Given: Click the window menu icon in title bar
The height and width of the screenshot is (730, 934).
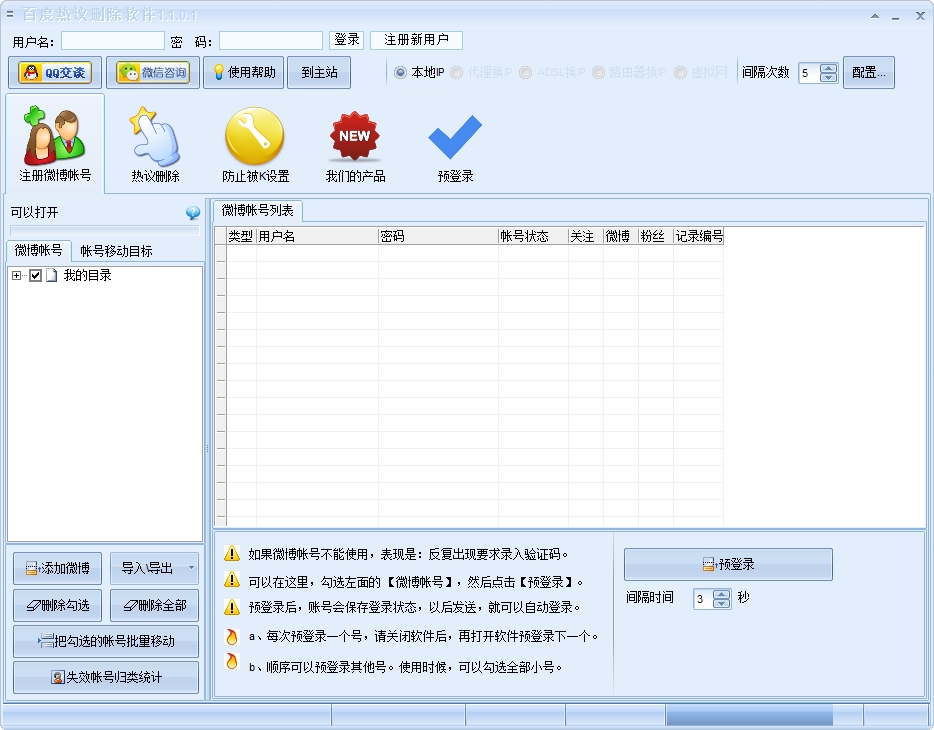Looking at the screenshot, I should 10,14.
